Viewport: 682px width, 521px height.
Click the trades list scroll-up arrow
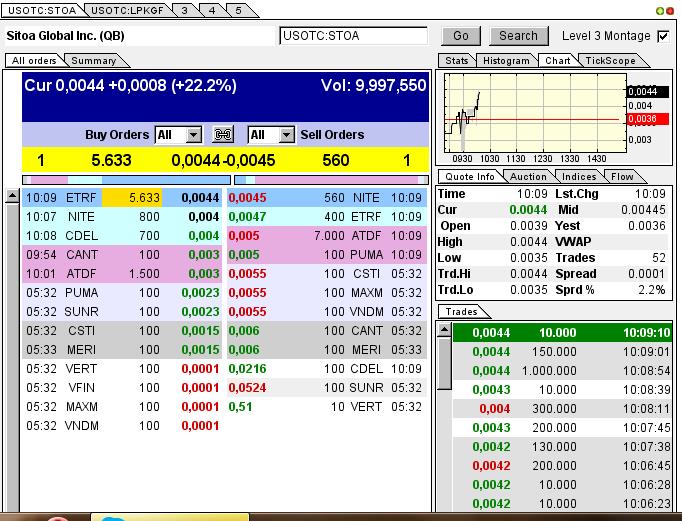pyautogui.click(x=444, y=331)
